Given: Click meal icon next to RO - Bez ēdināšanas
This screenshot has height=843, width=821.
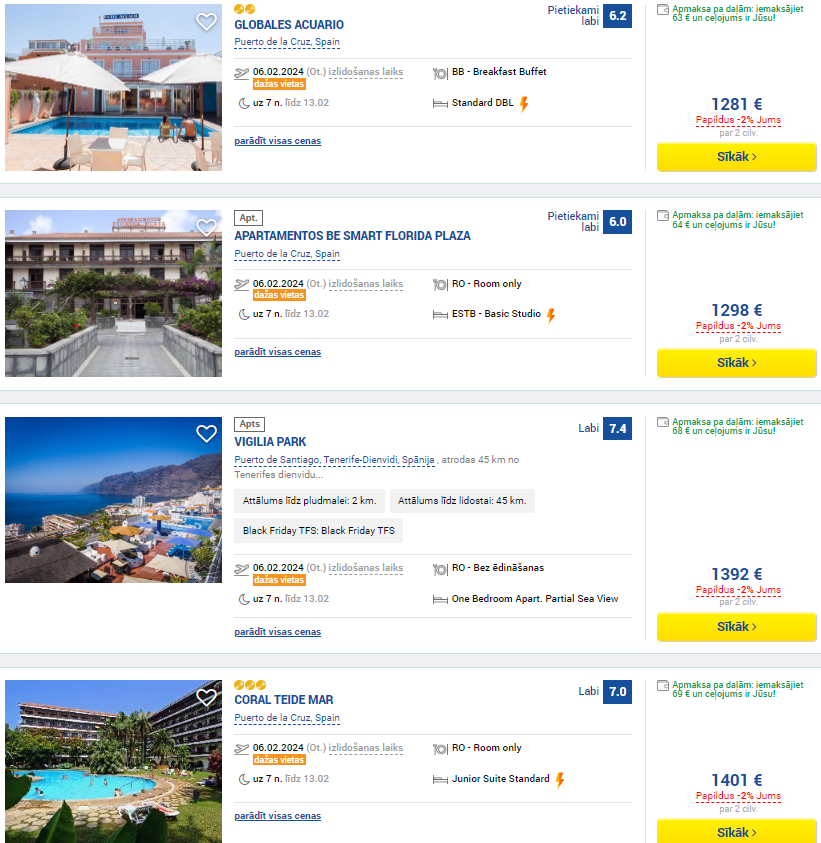Looking at the screenshot, I should tap(440, 569).
